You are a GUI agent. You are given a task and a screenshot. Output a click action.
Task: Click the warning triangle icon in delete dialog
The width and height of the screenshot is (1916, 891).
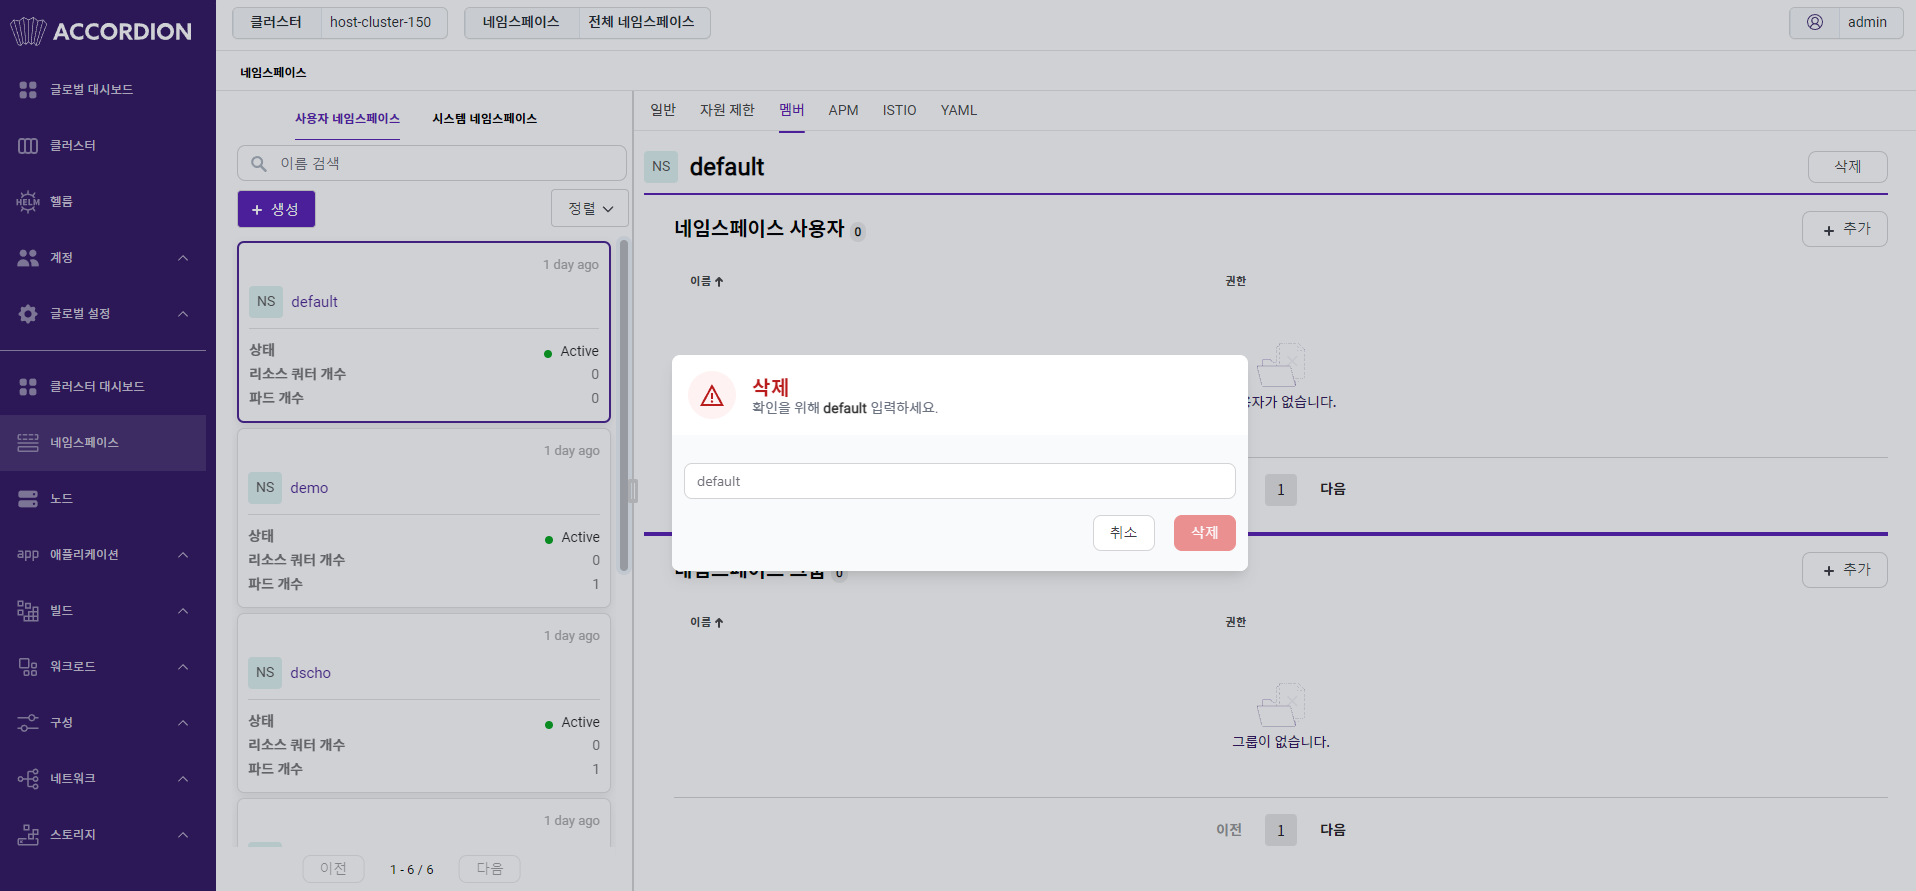pyautogui.click(x=712, y=396)
